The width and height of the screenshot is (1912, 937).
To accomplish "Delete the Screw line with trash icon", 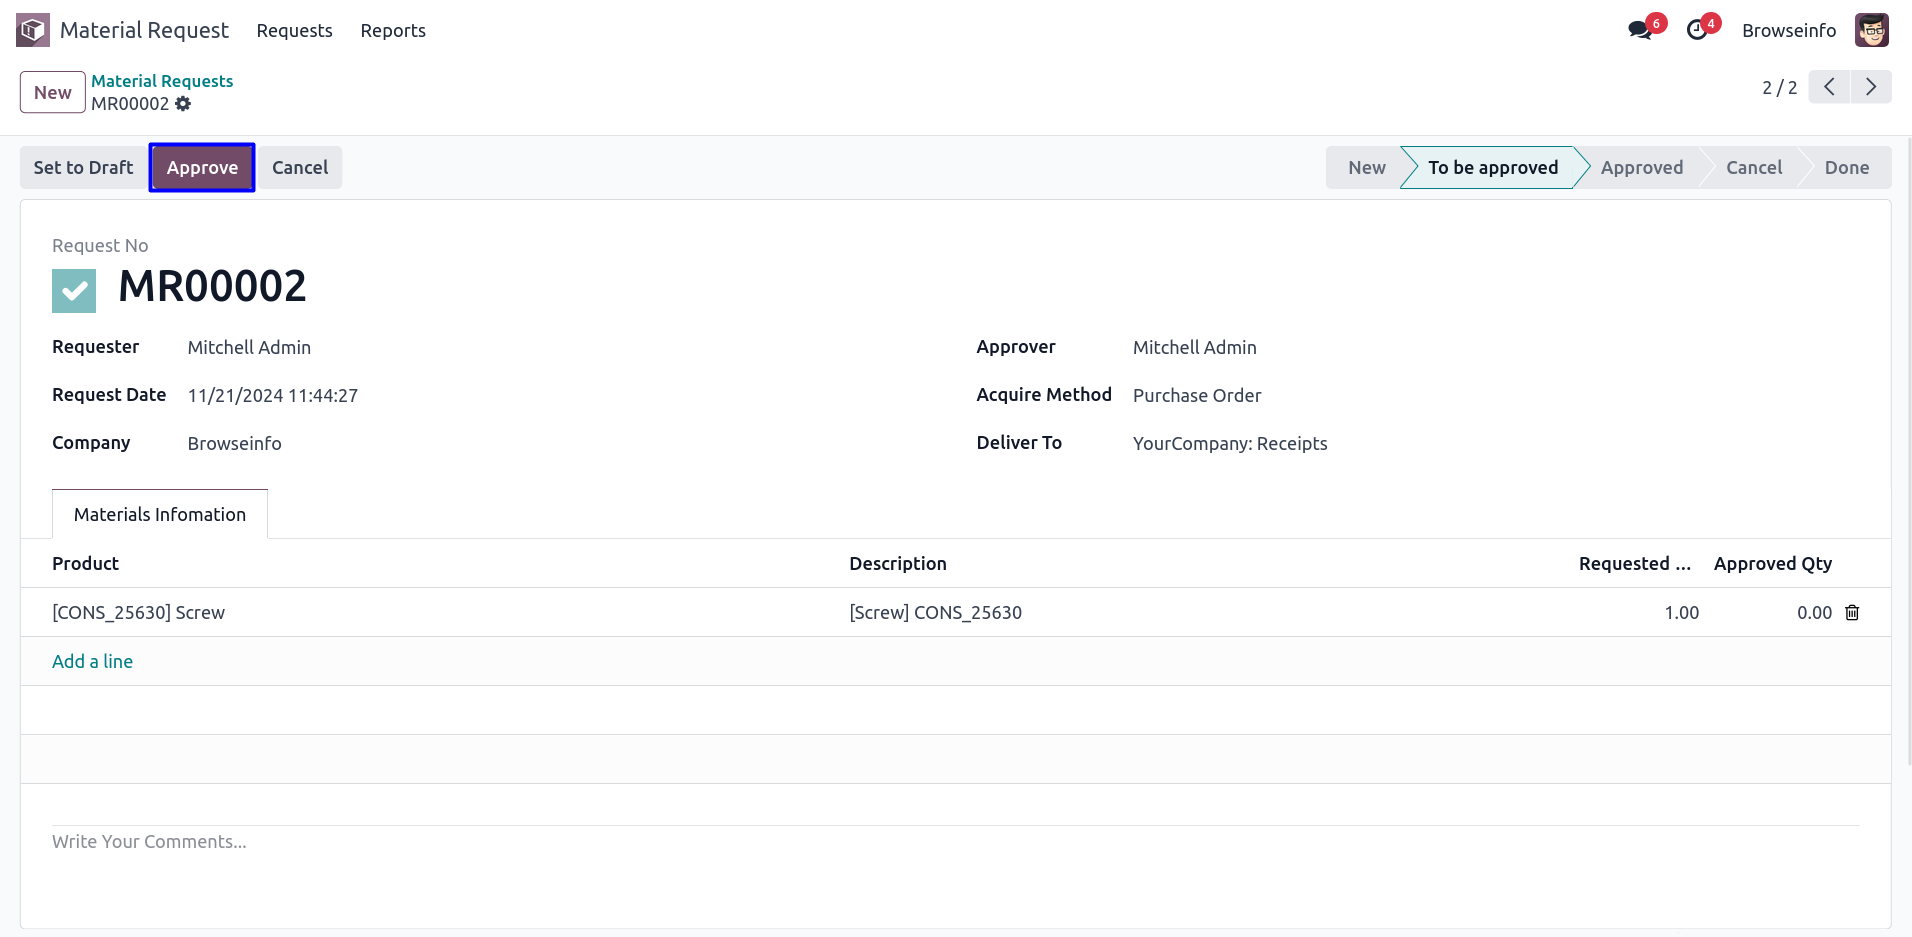I will pyautogui.click(x=1852, y=612).
